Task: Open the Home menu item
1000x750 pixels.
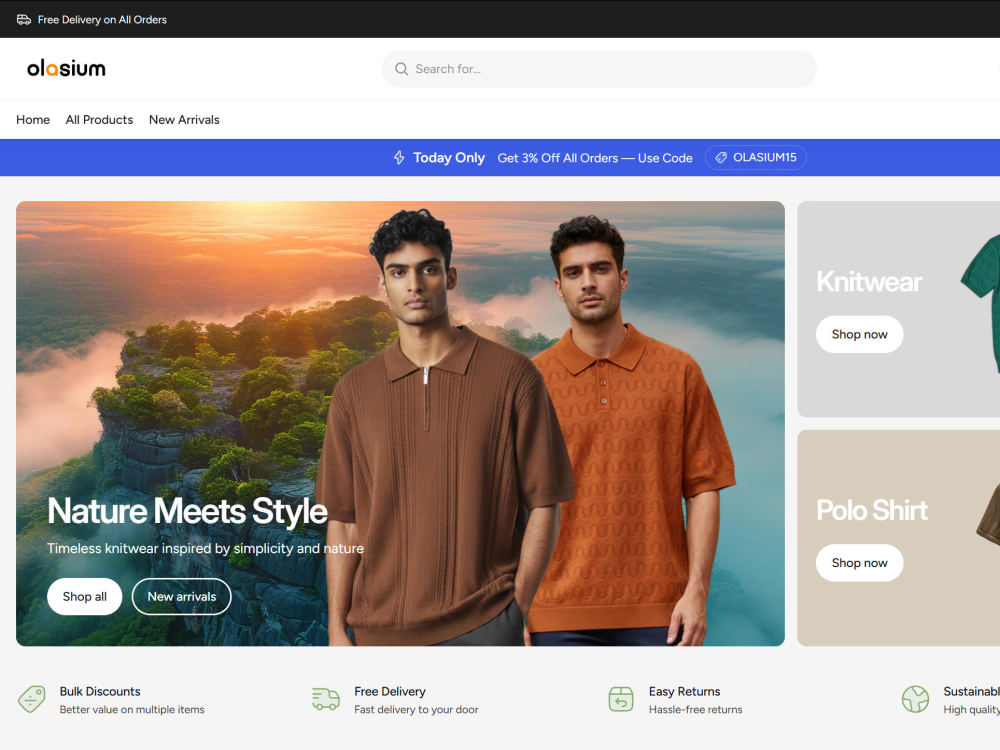Action: coord(33,120)
